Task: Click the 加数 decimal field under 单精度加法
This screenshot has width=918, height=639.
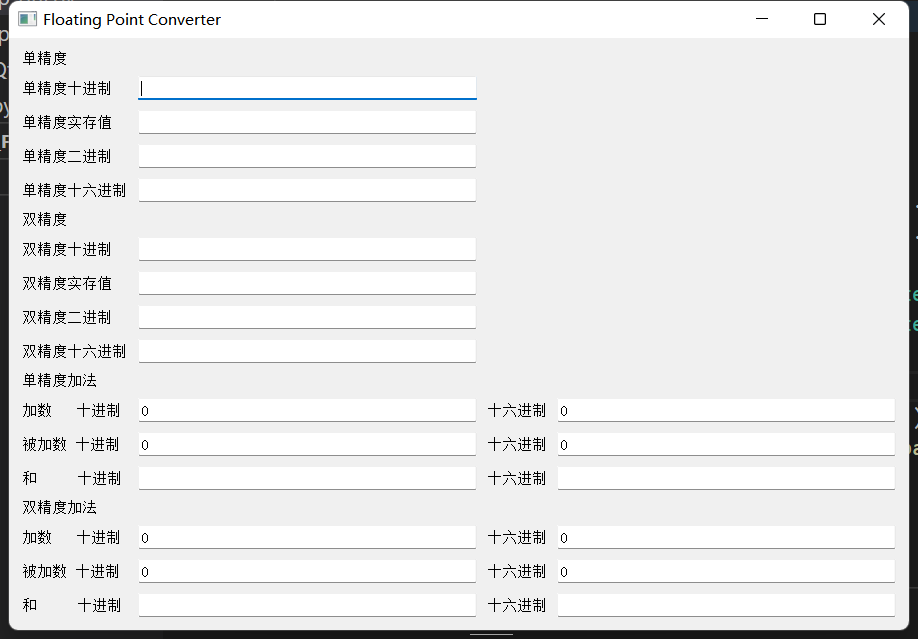Action: pyautogui.click(x=306, y=410)
